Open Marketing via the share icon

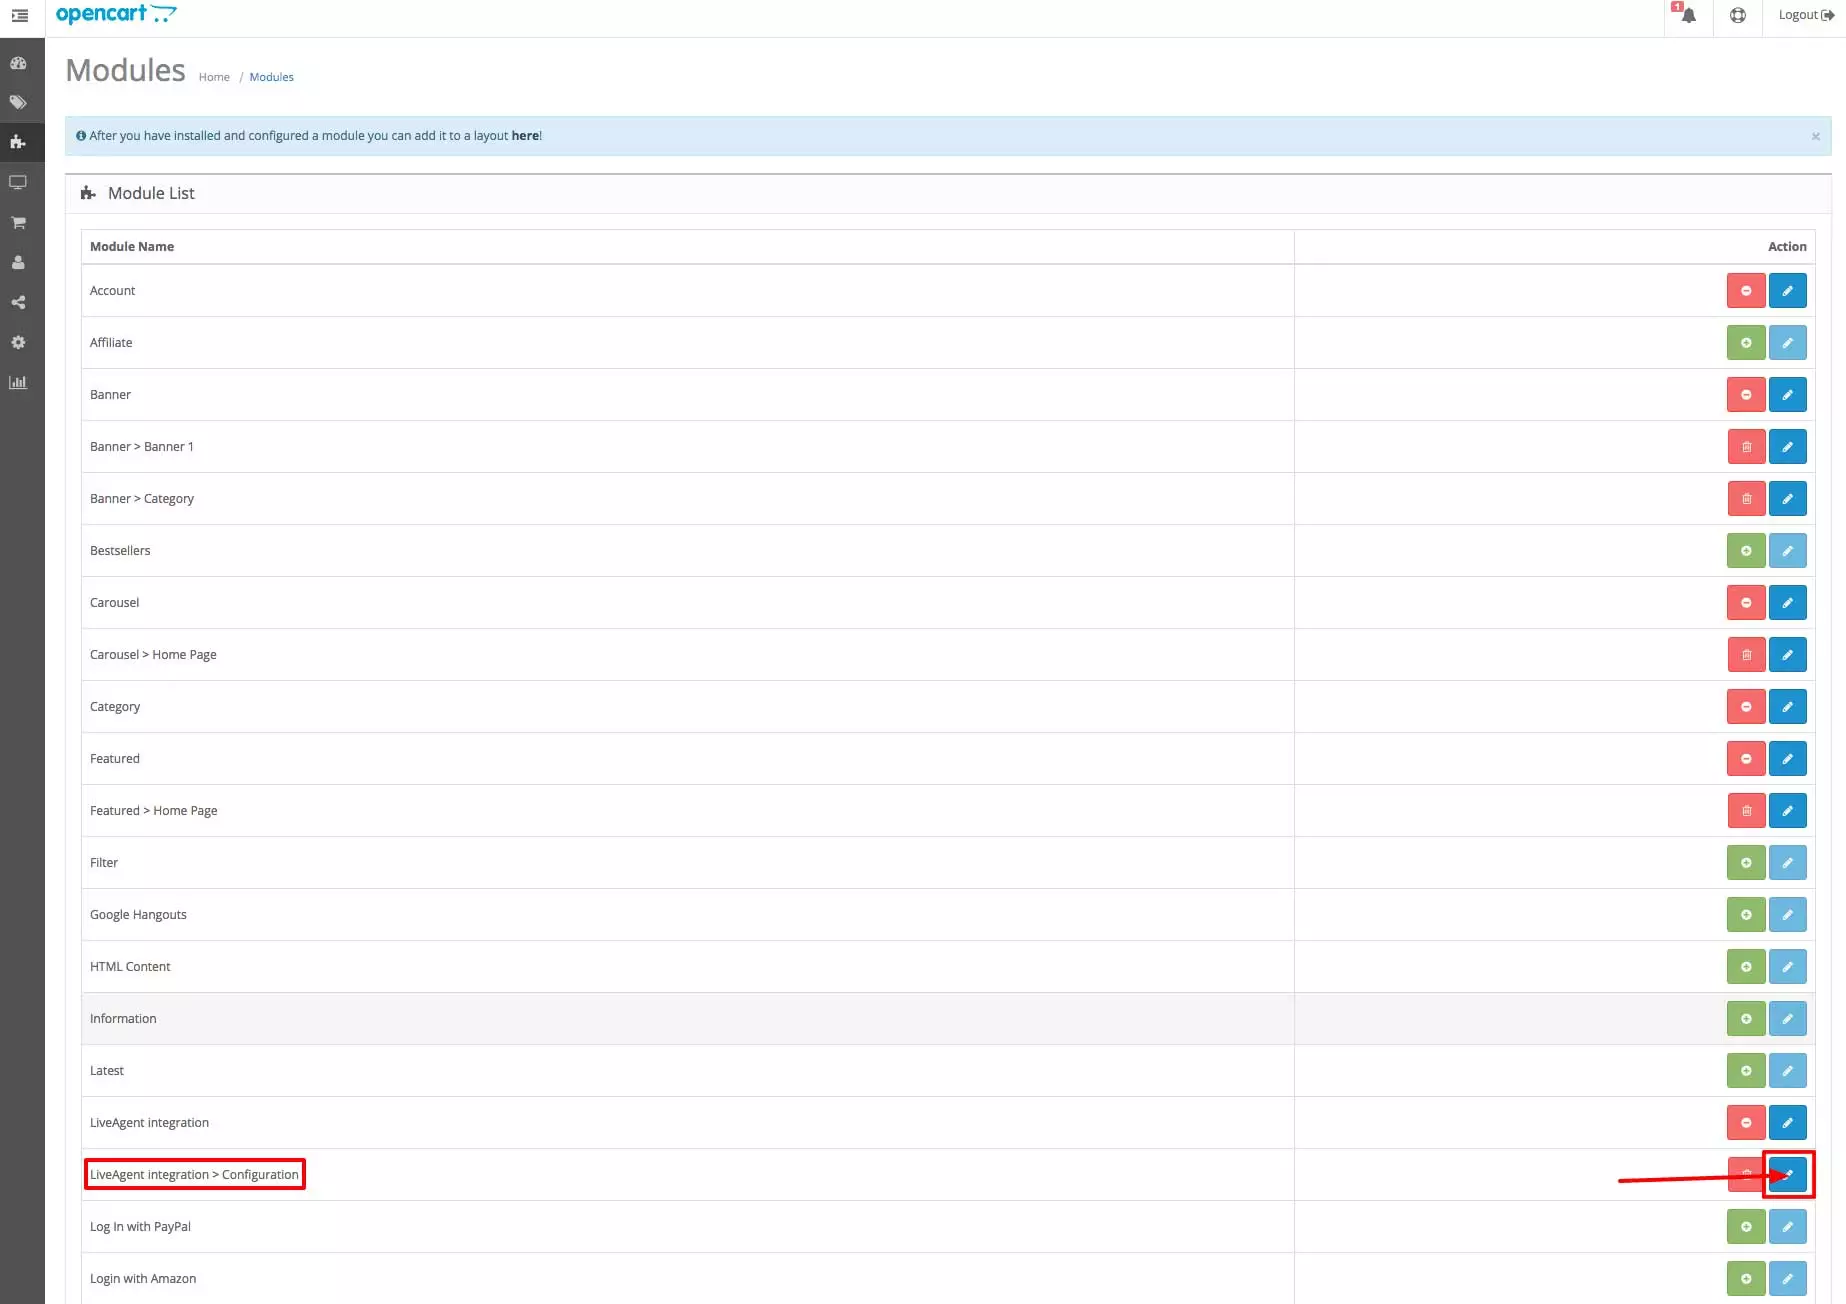[18, 302]
